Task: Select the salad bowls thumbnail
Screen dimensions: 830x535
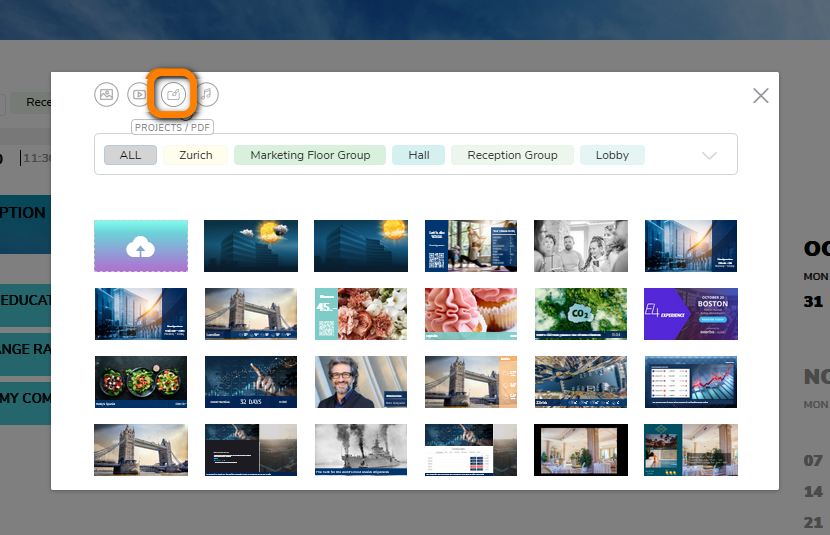Action: (140, 382)
